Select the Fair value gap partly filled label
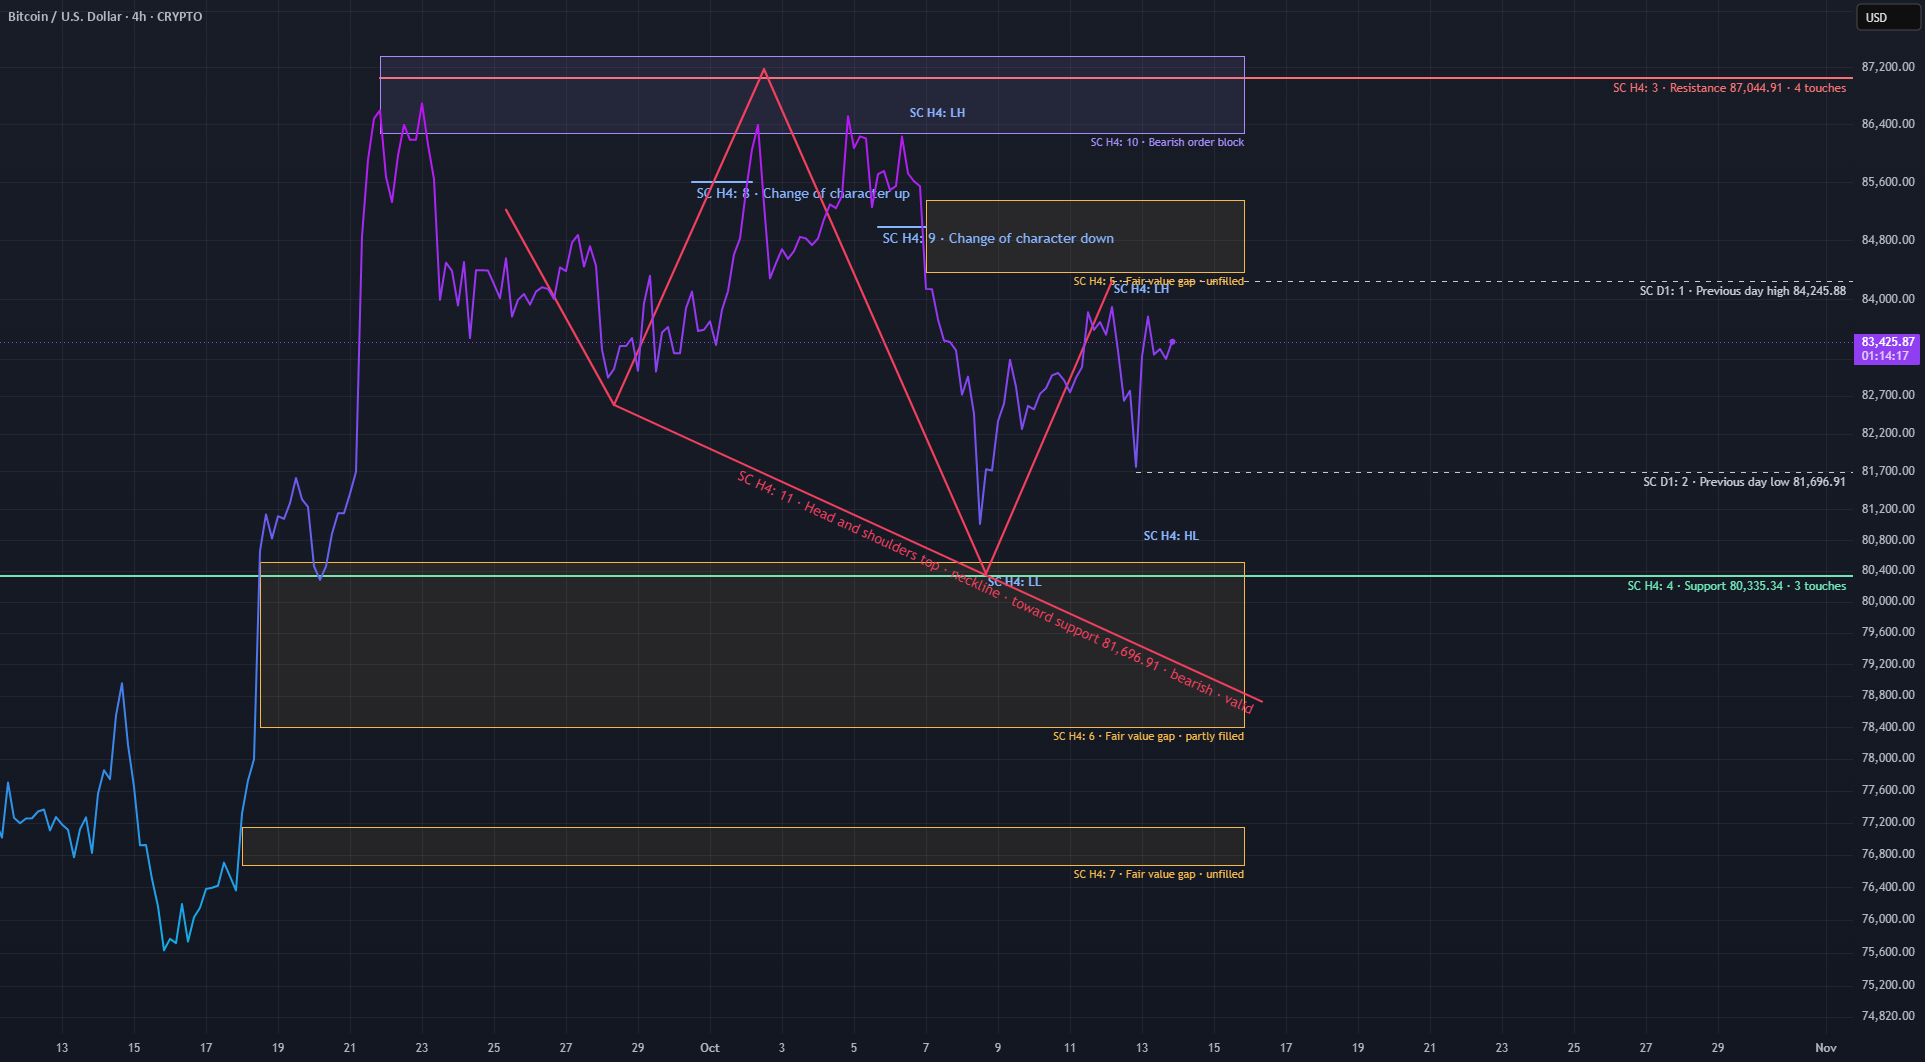 coord(1148,736)
